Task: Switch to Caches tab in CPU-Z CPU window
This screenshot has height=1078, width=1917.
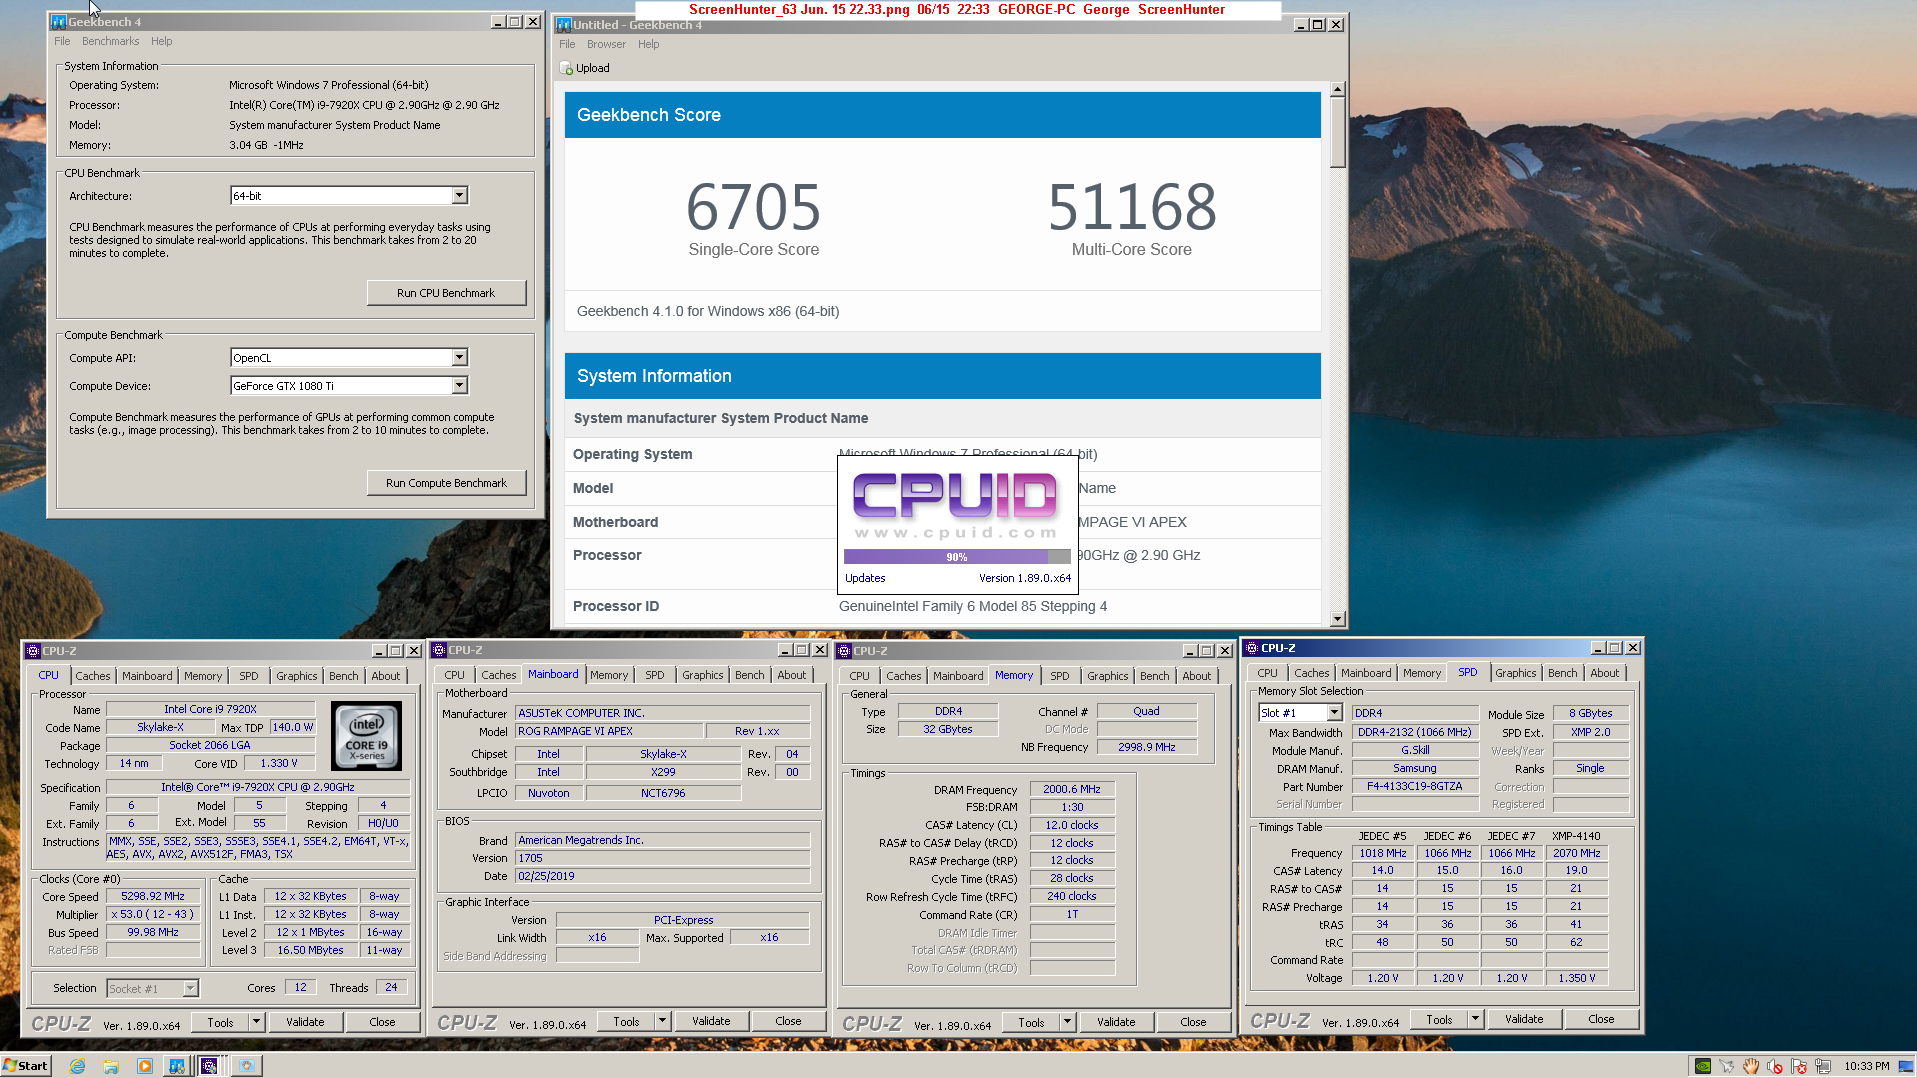Action: 93,677
